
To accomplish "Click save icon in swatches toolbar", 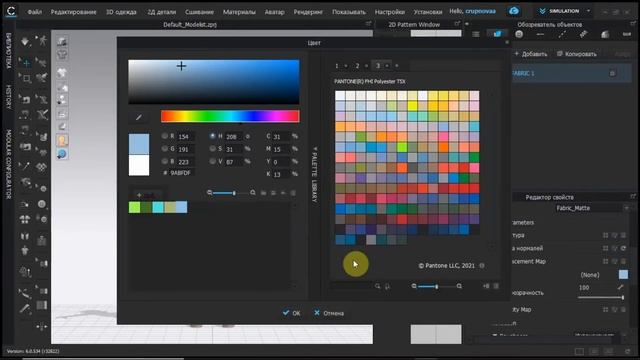I will pyautogui.click(x=273, y=193).
